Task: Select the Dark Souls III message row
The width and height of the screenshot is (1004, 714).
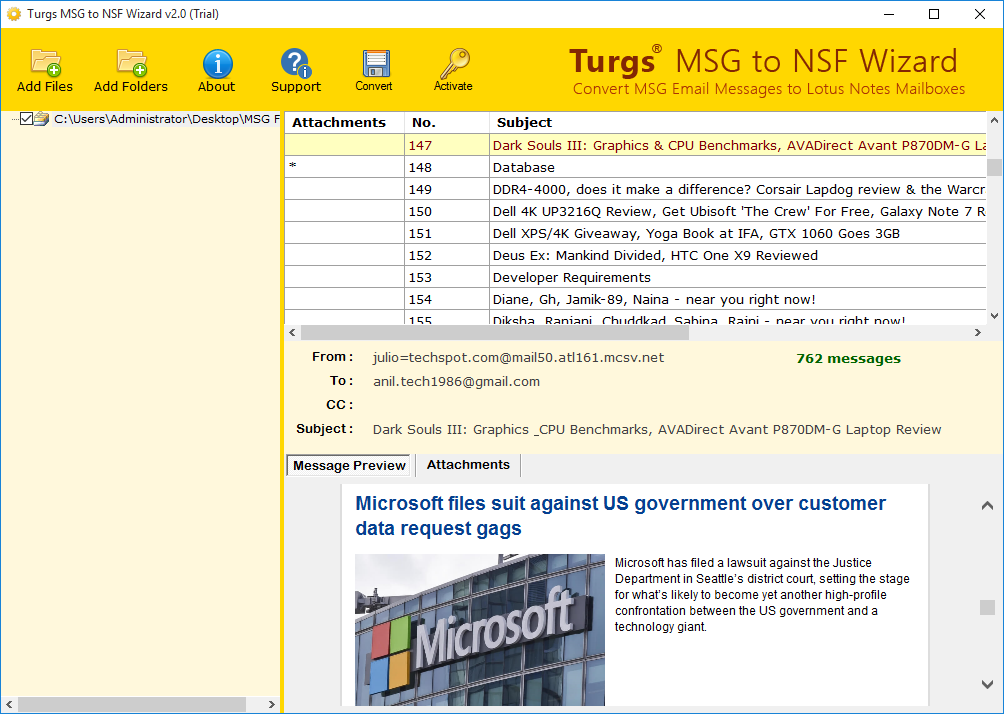Action: point(635,145)
